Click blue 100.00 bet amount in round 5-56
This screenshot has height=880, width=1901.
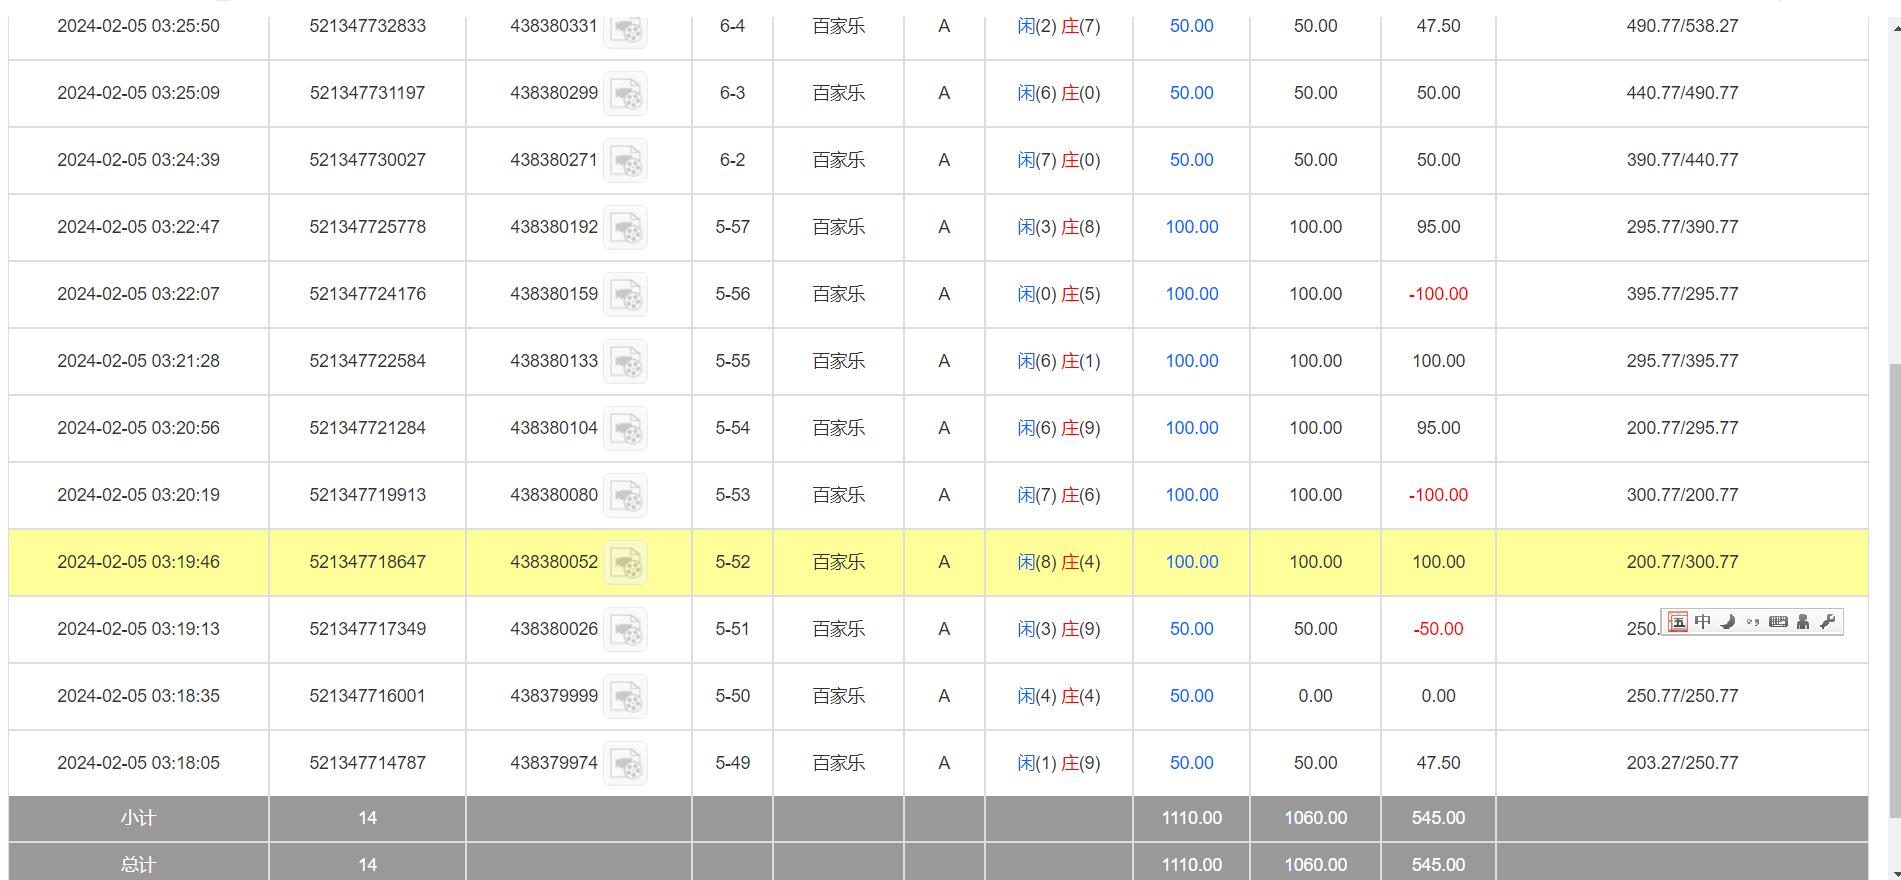(x=1191, y=294)
